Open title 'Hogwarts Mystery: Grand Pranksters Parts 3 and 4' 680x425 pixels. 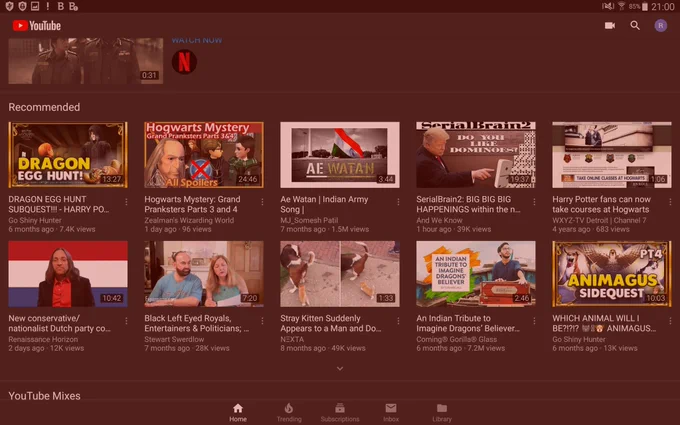pyautogui.click(x=192, y=204)
